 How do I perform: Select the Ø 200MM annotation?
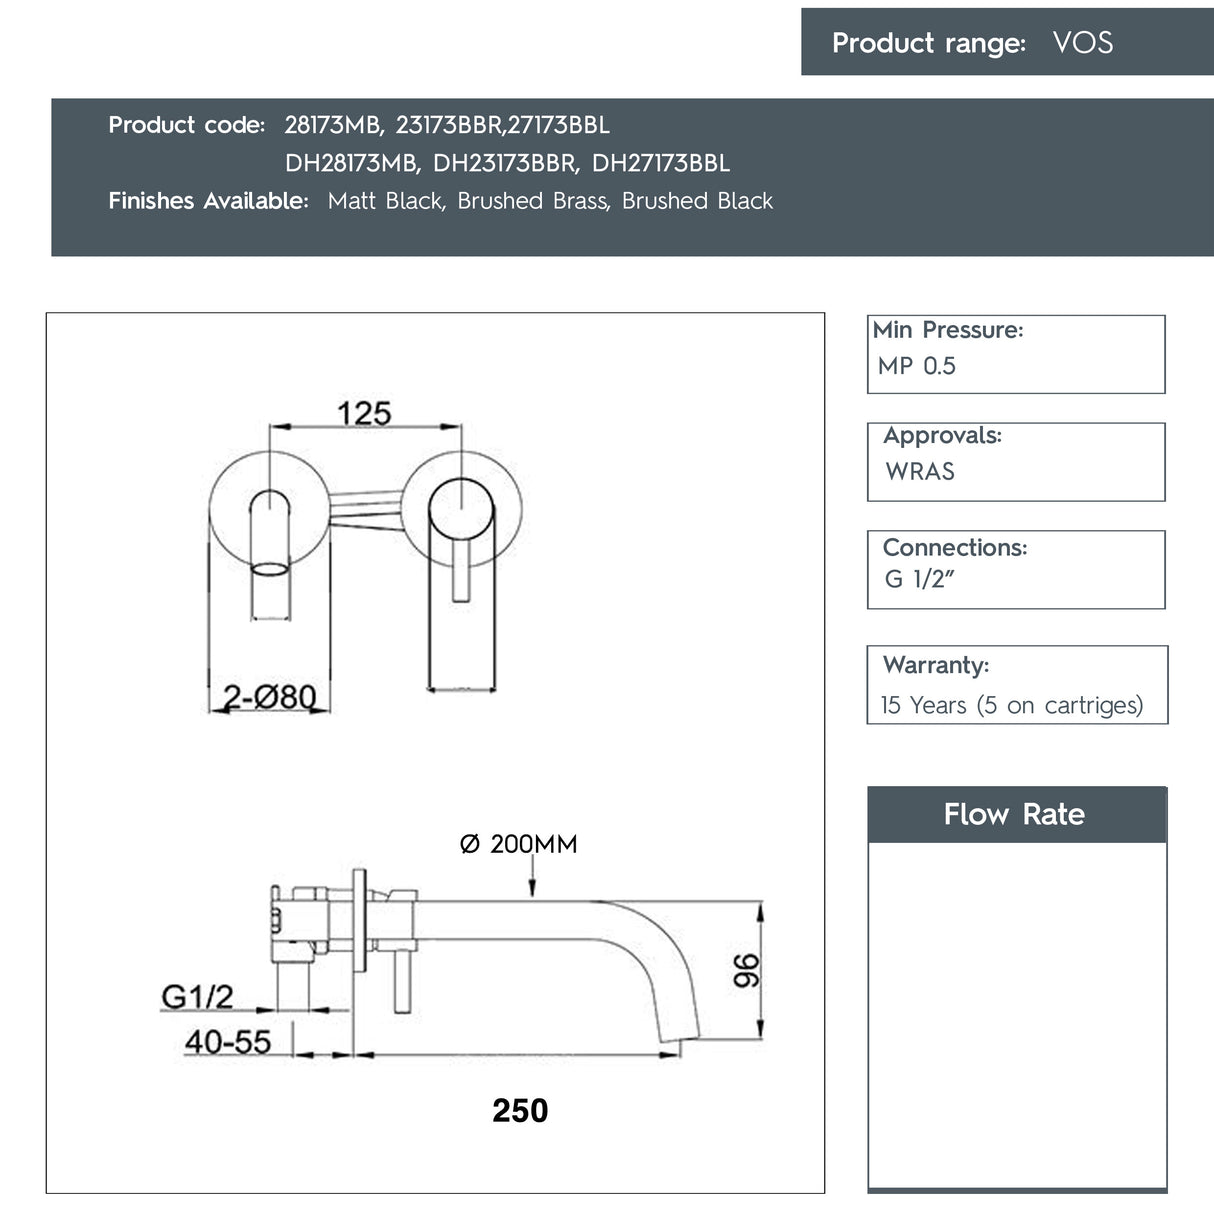pyautogui.click(x=518, y=844)
